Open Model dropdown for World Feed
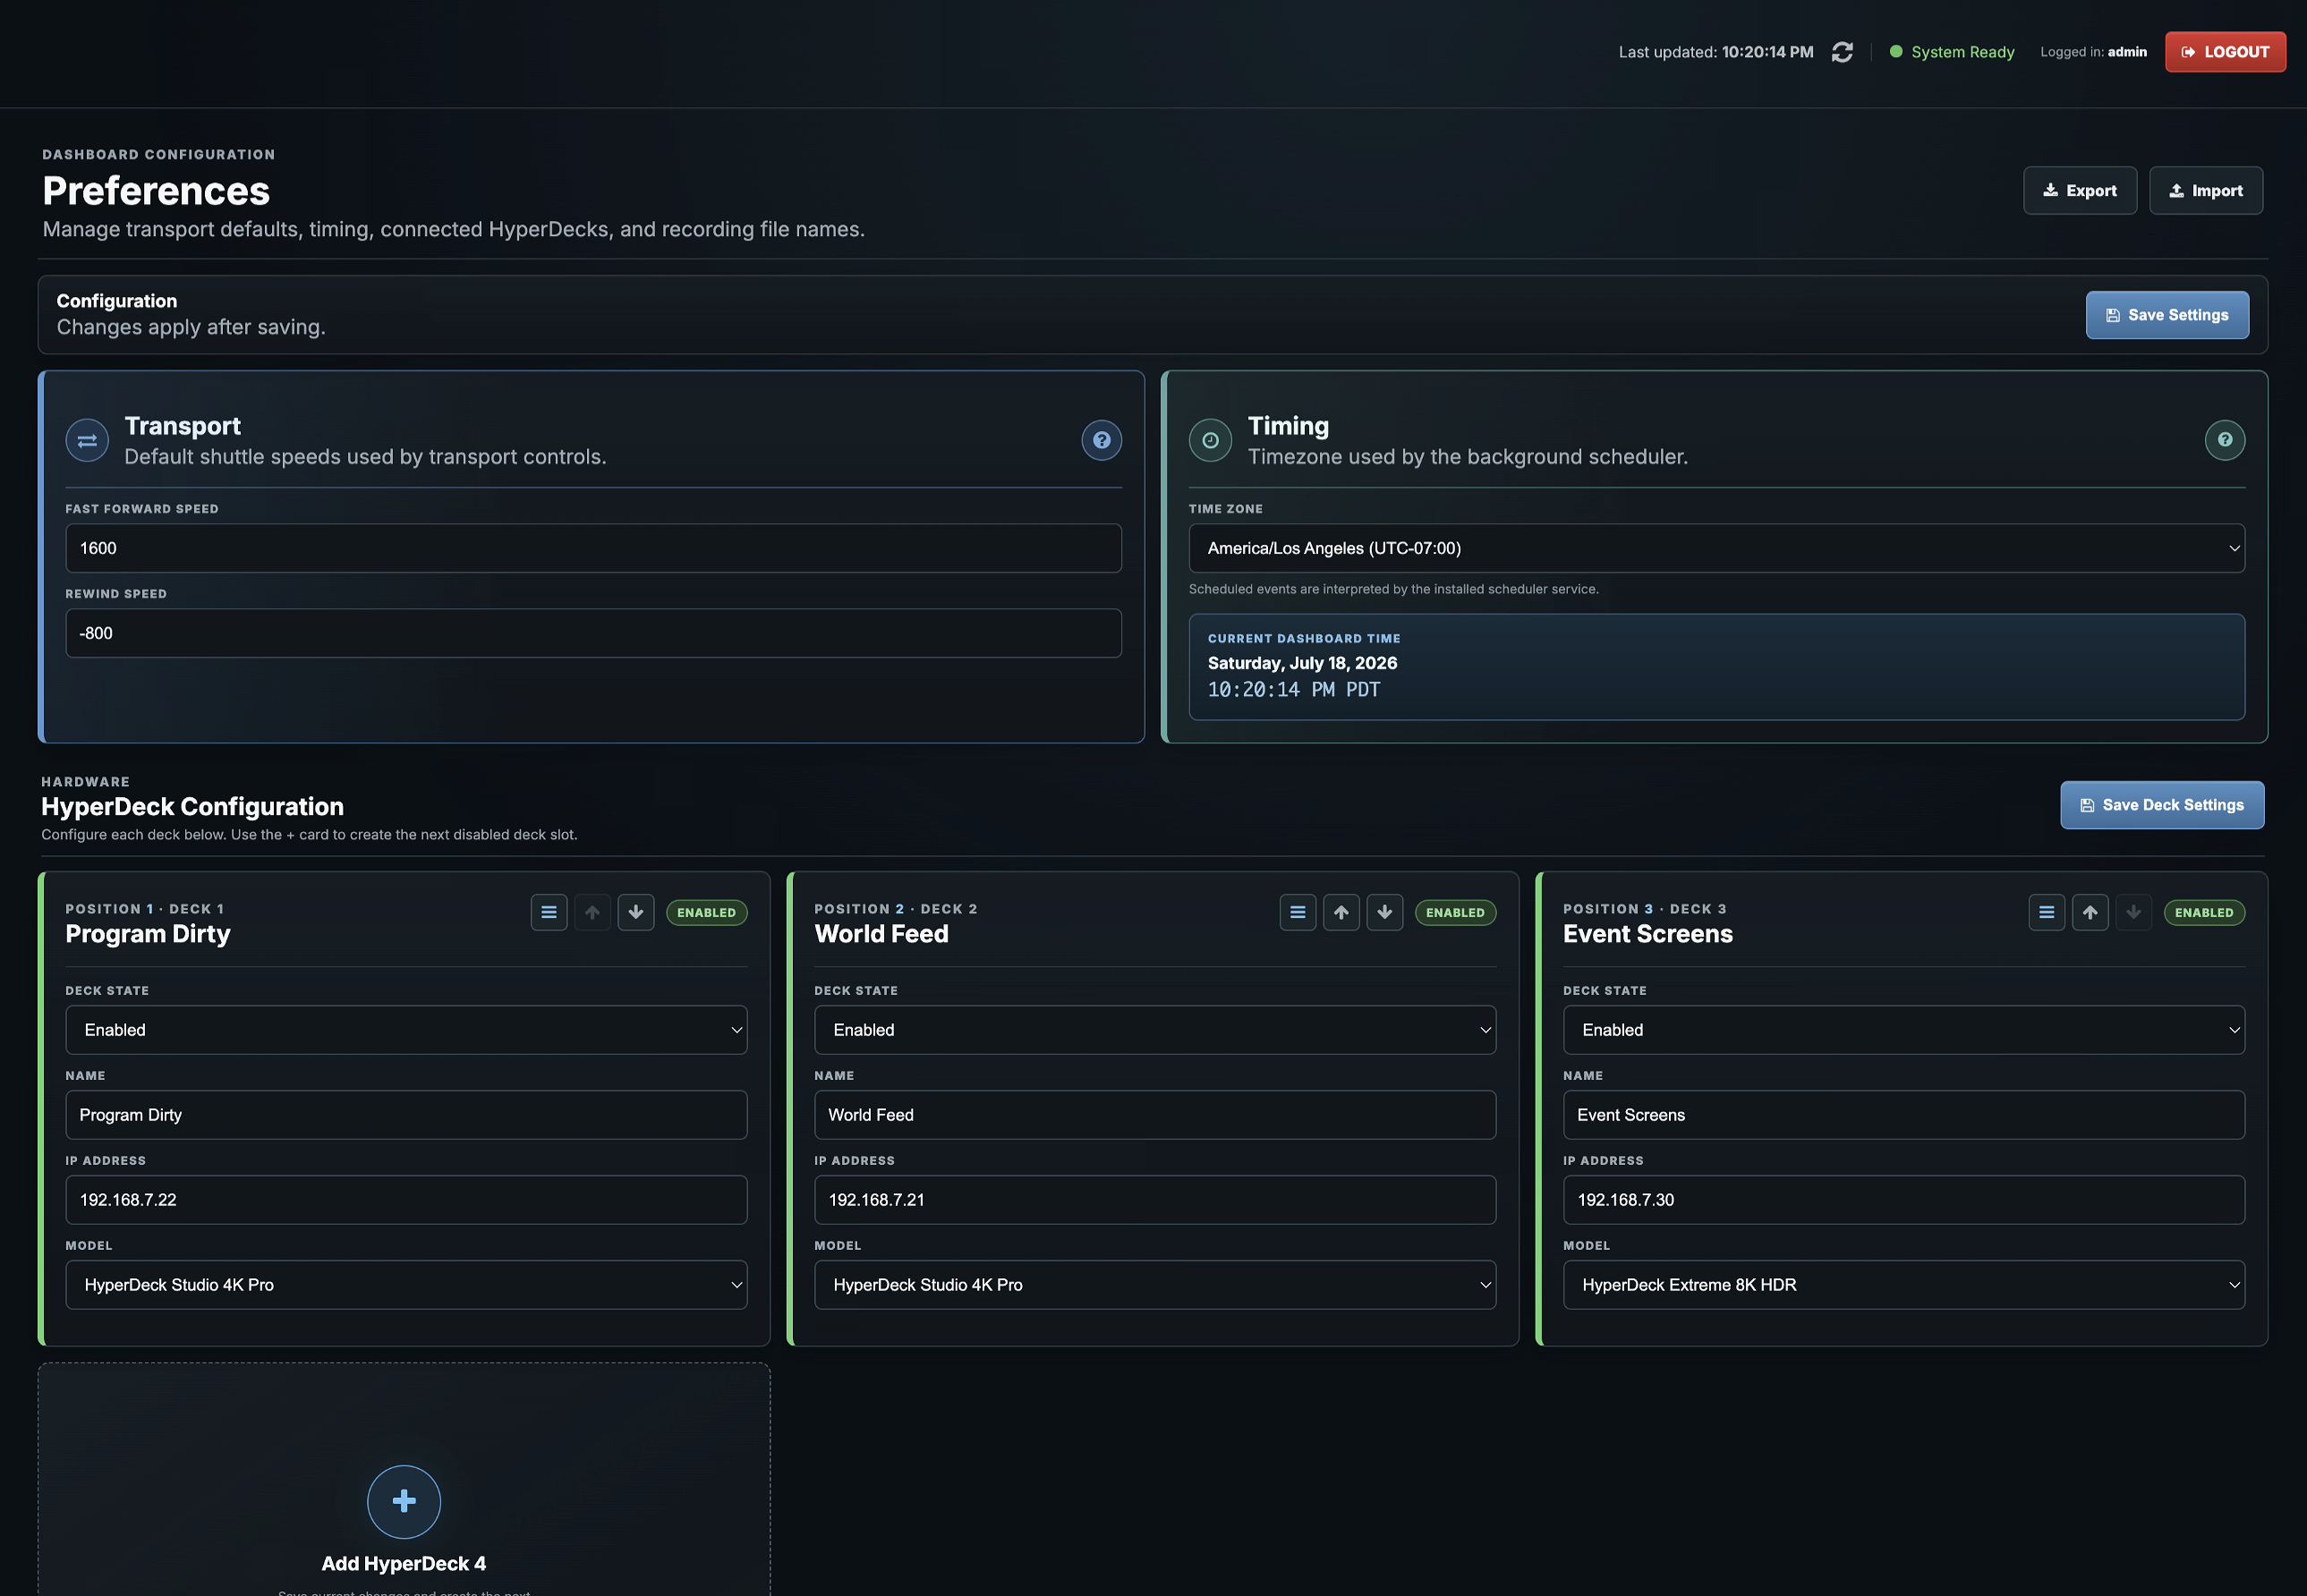 tap(1155, 1285)
